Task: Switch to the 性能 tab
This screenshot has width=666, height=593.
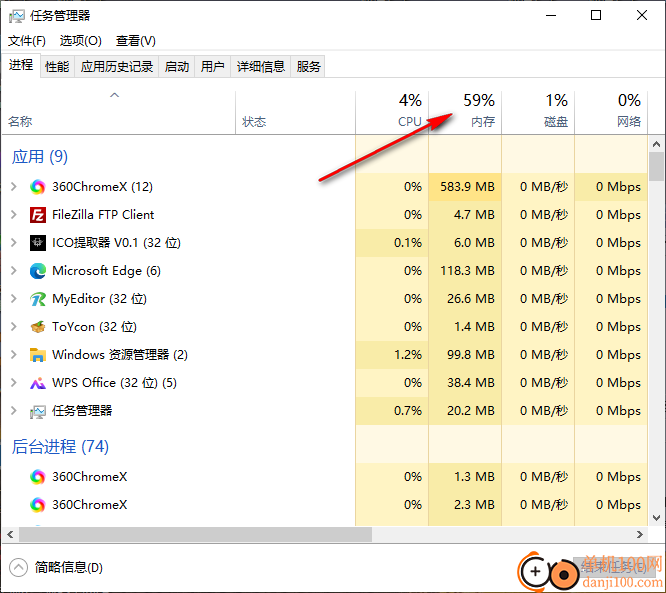Action: 57,67
